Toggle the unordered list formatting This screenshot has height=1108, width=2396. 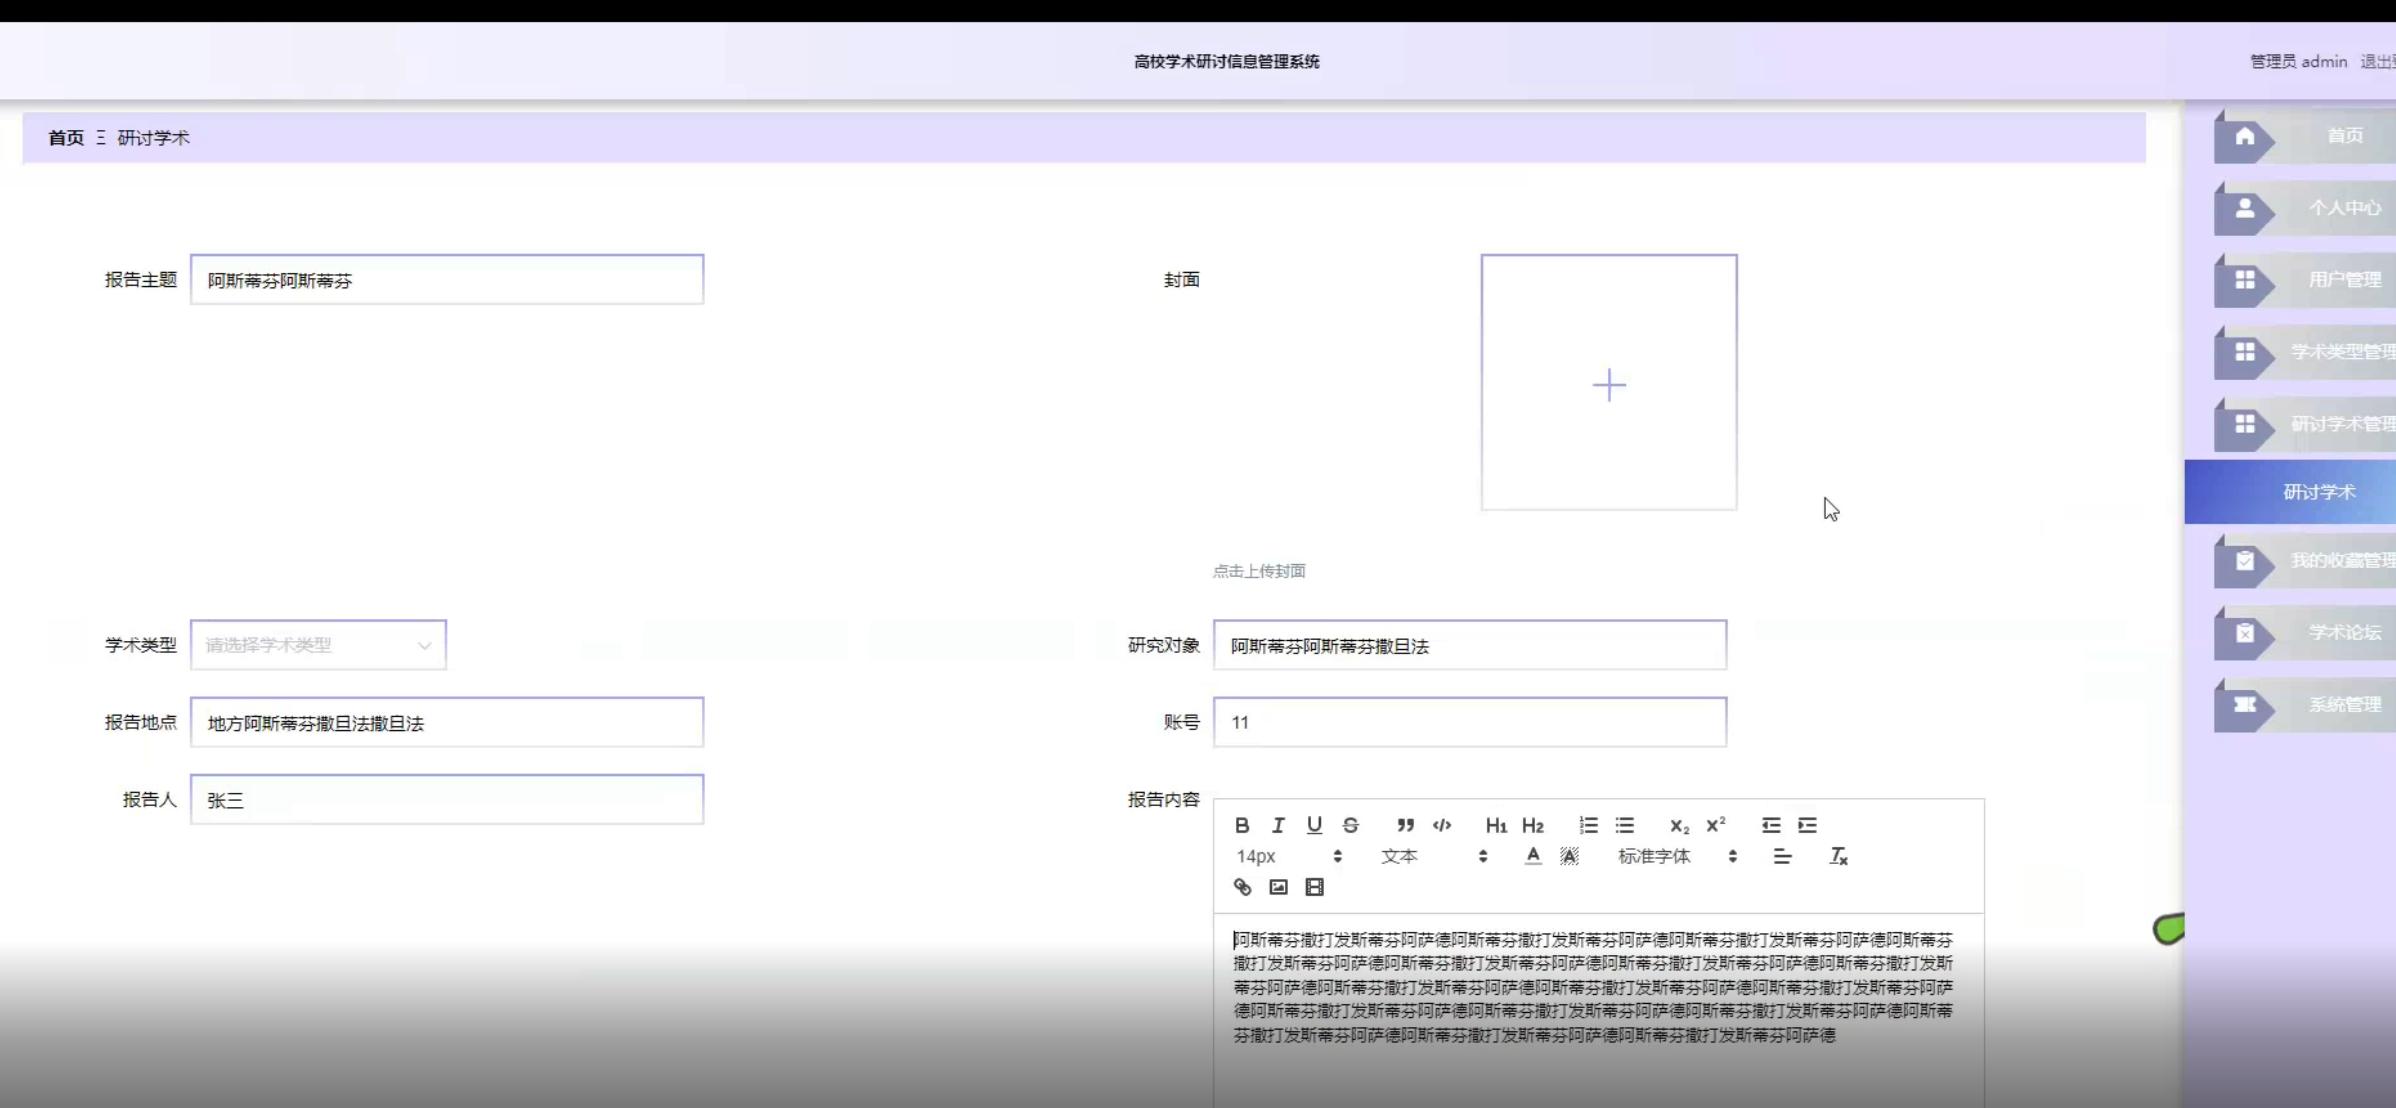pyautogui.click(x=1625, y=825)
